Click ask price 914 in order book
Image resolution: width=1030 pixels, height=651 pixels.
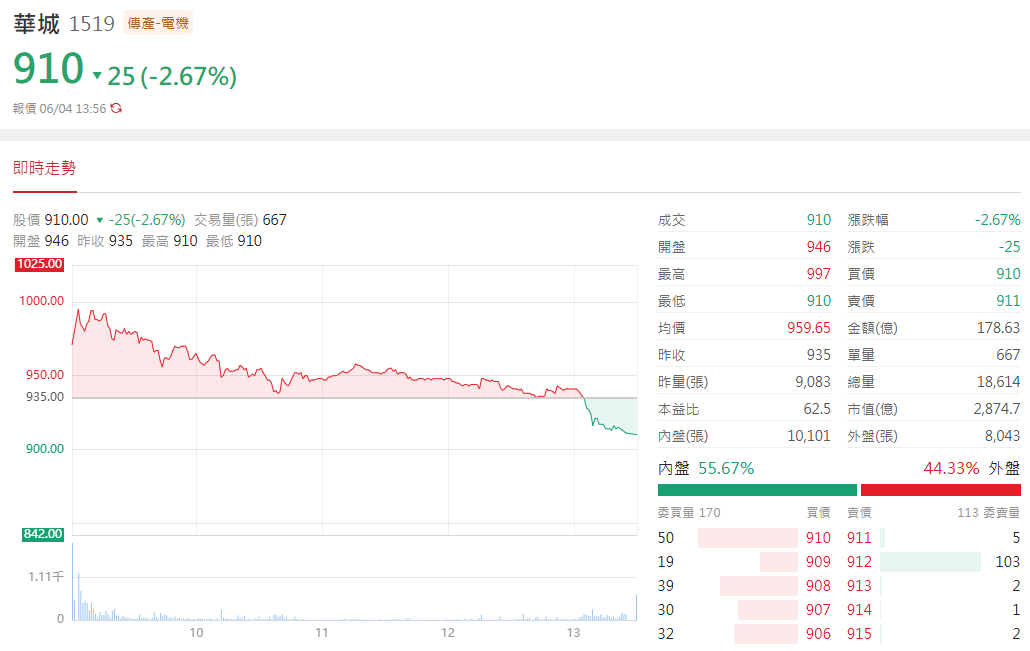(x=859, y=610)
